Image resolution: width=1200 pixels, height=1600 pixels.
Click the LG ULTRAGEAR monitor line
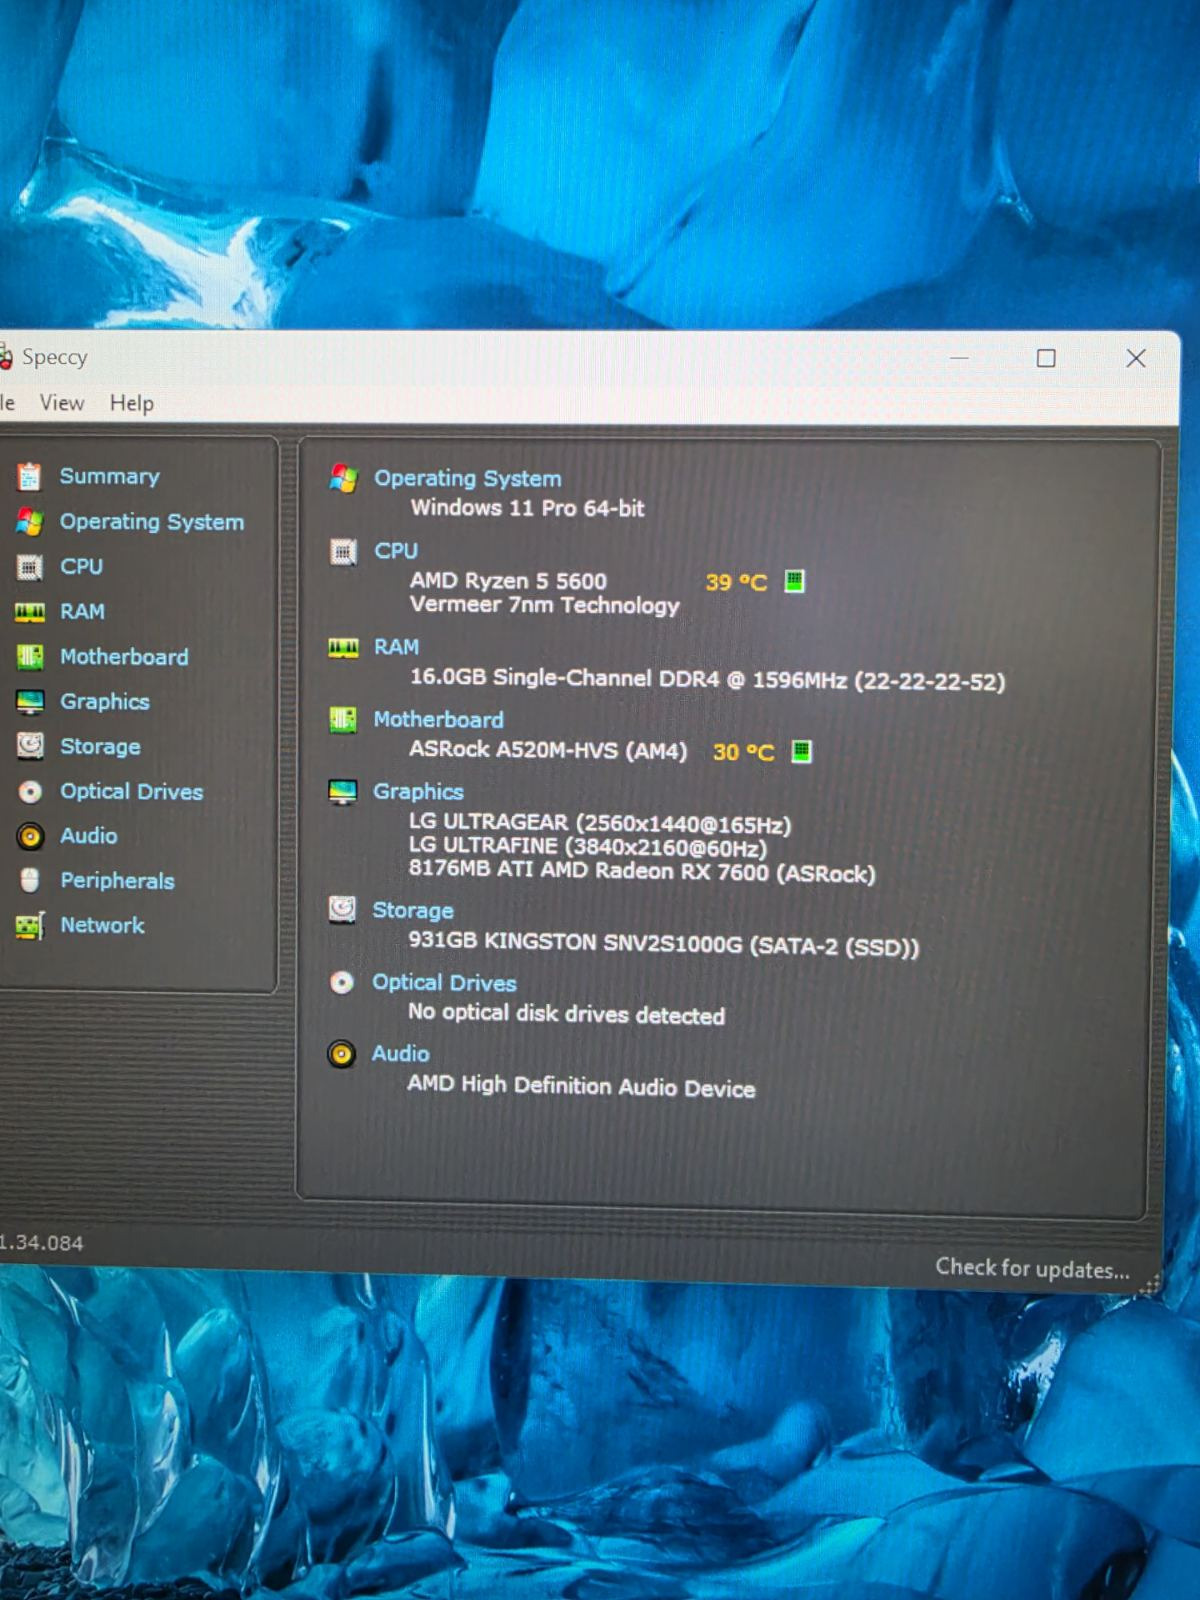pos(599,823)
